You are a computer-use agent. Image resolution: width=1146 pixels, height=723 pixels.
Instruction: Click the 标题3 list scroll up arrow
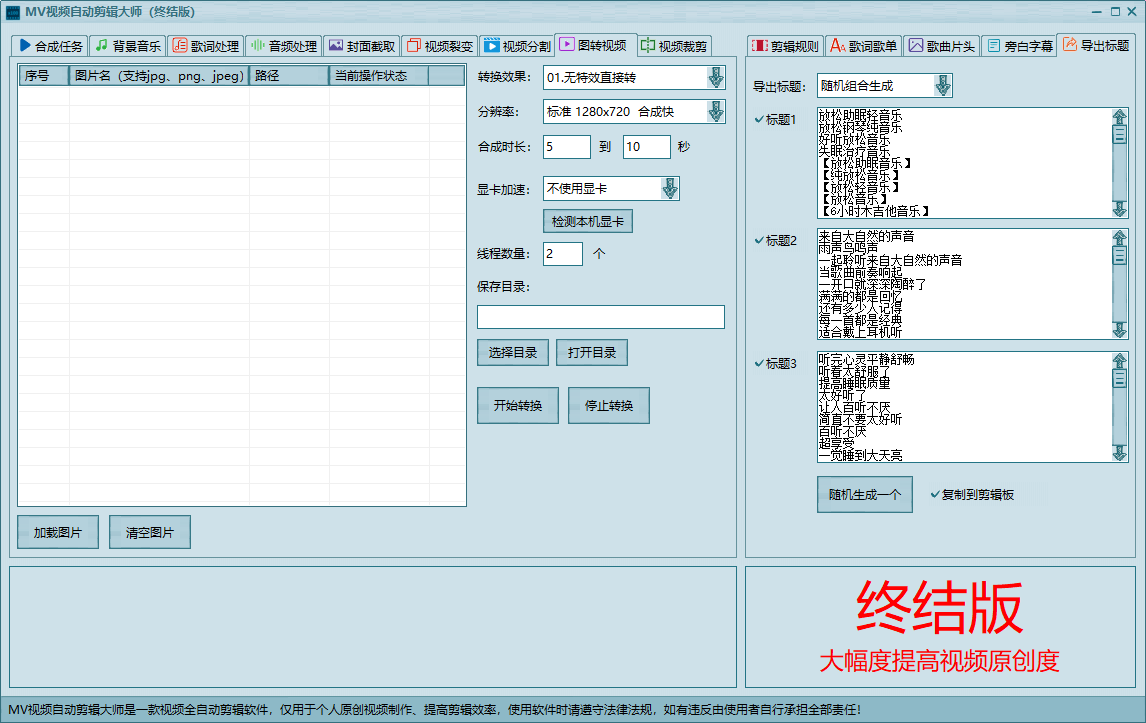pyautogui.click(x=1119, y=361)
